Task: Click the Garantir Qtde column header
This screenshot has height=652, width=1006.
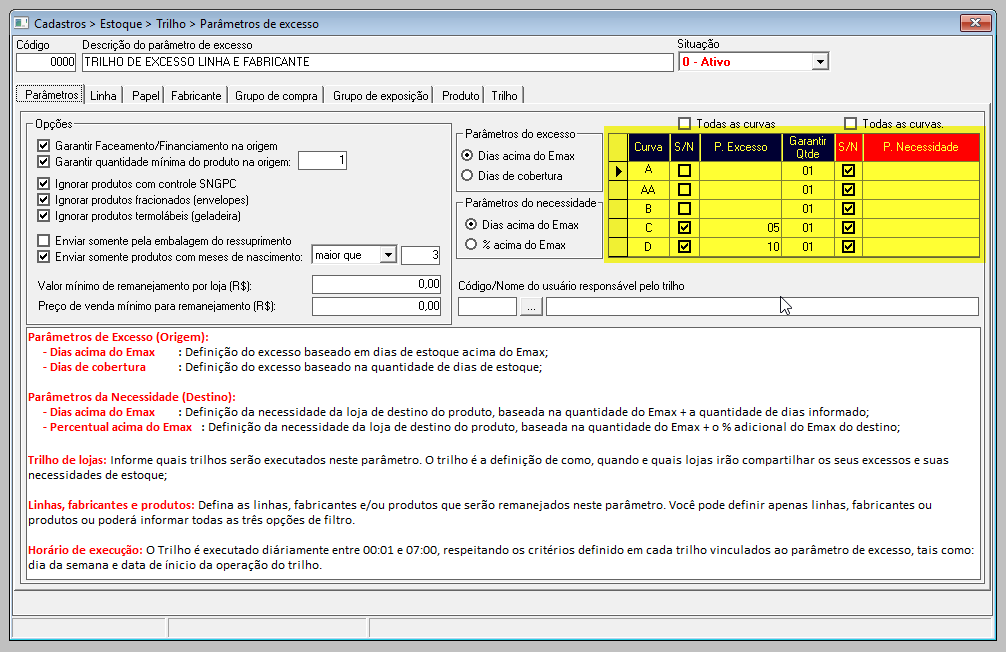Action: pos(808,147)
